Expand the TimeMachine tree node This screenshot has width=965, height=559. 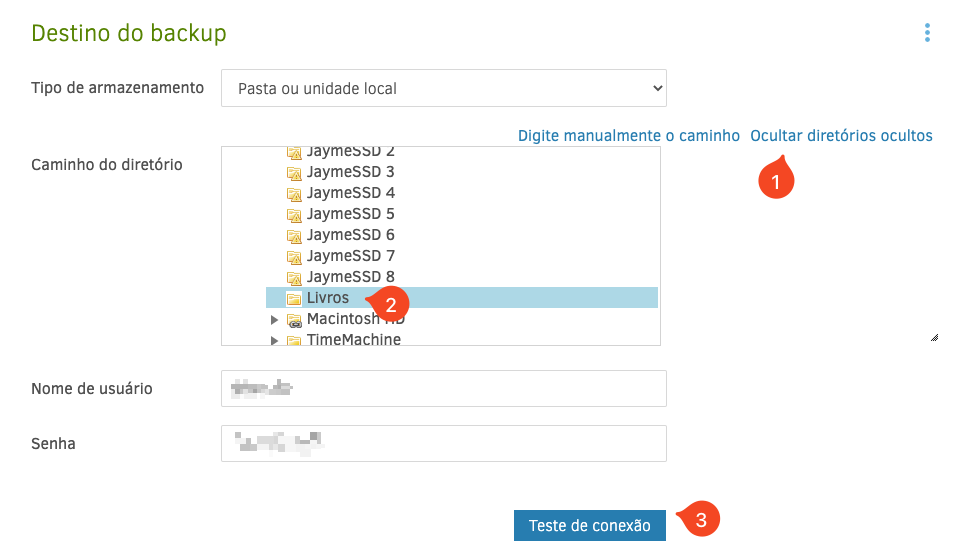tap(275, 340)
